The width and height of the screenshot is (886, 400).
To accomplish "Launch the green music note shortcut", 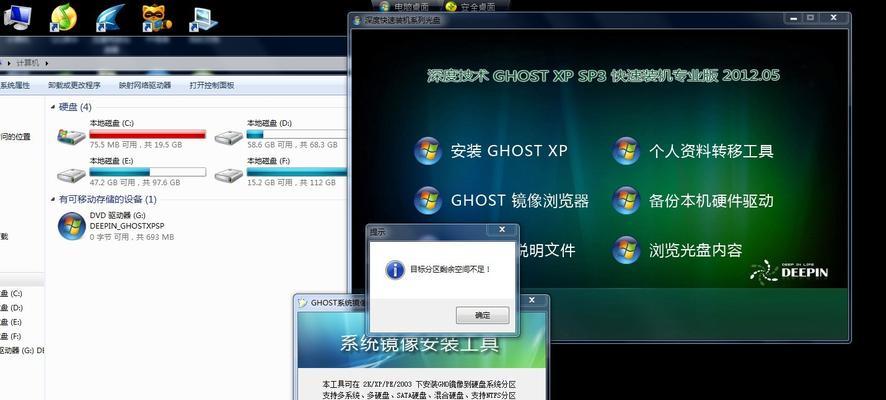I will (63, 17).
